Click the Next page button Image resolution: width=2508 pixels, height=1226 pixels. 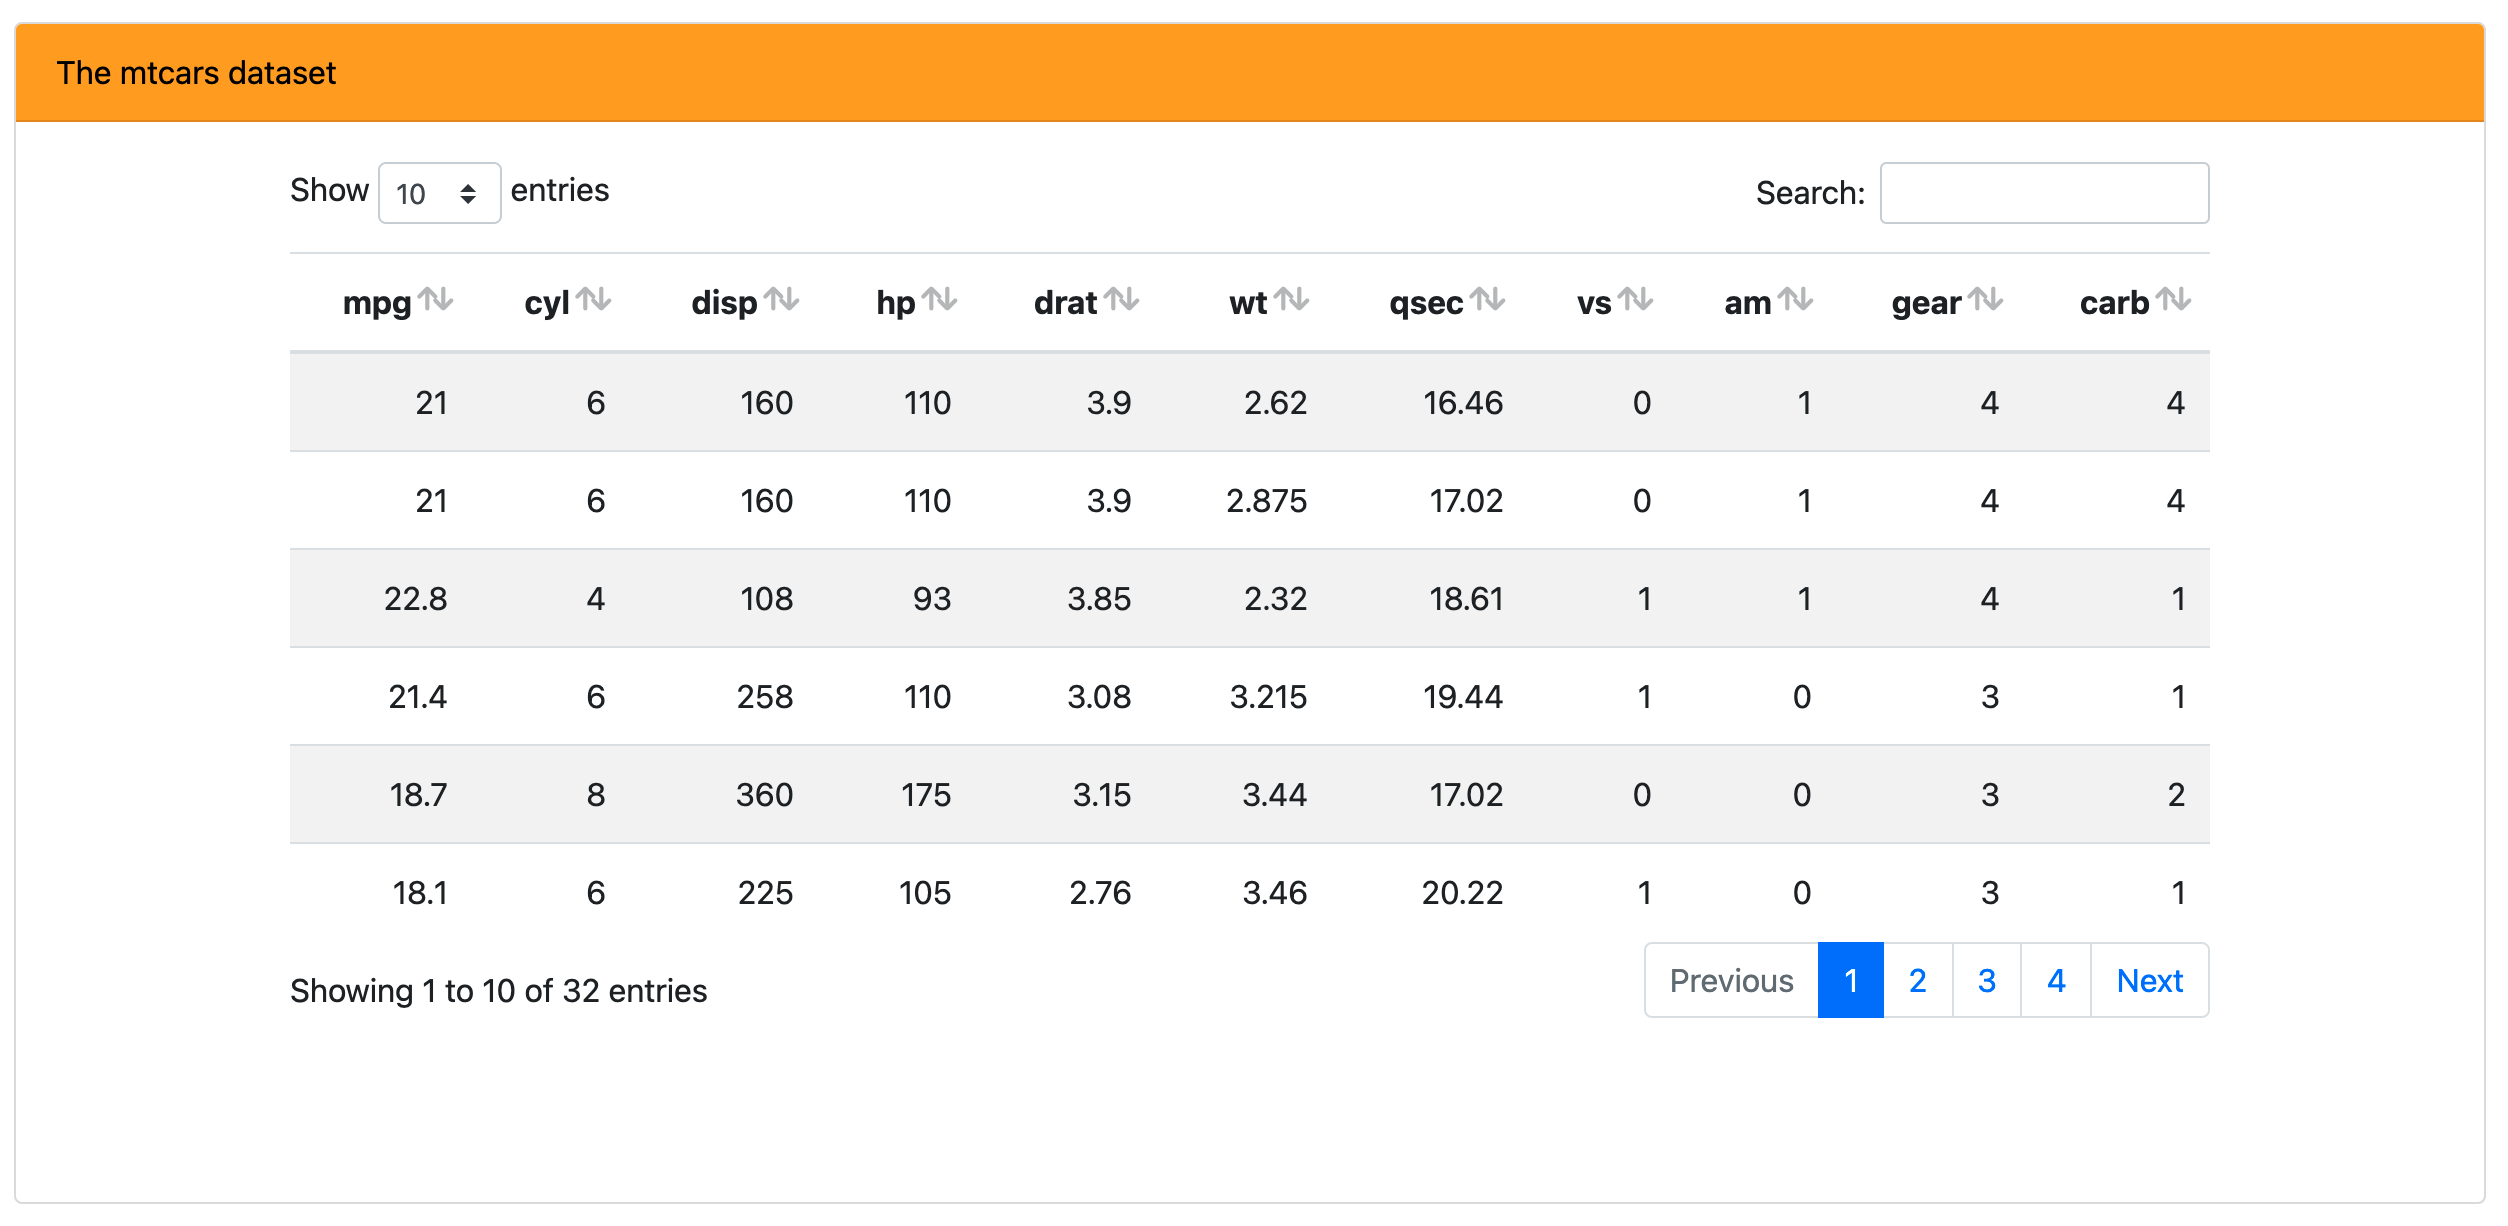tap(2150, 981)
